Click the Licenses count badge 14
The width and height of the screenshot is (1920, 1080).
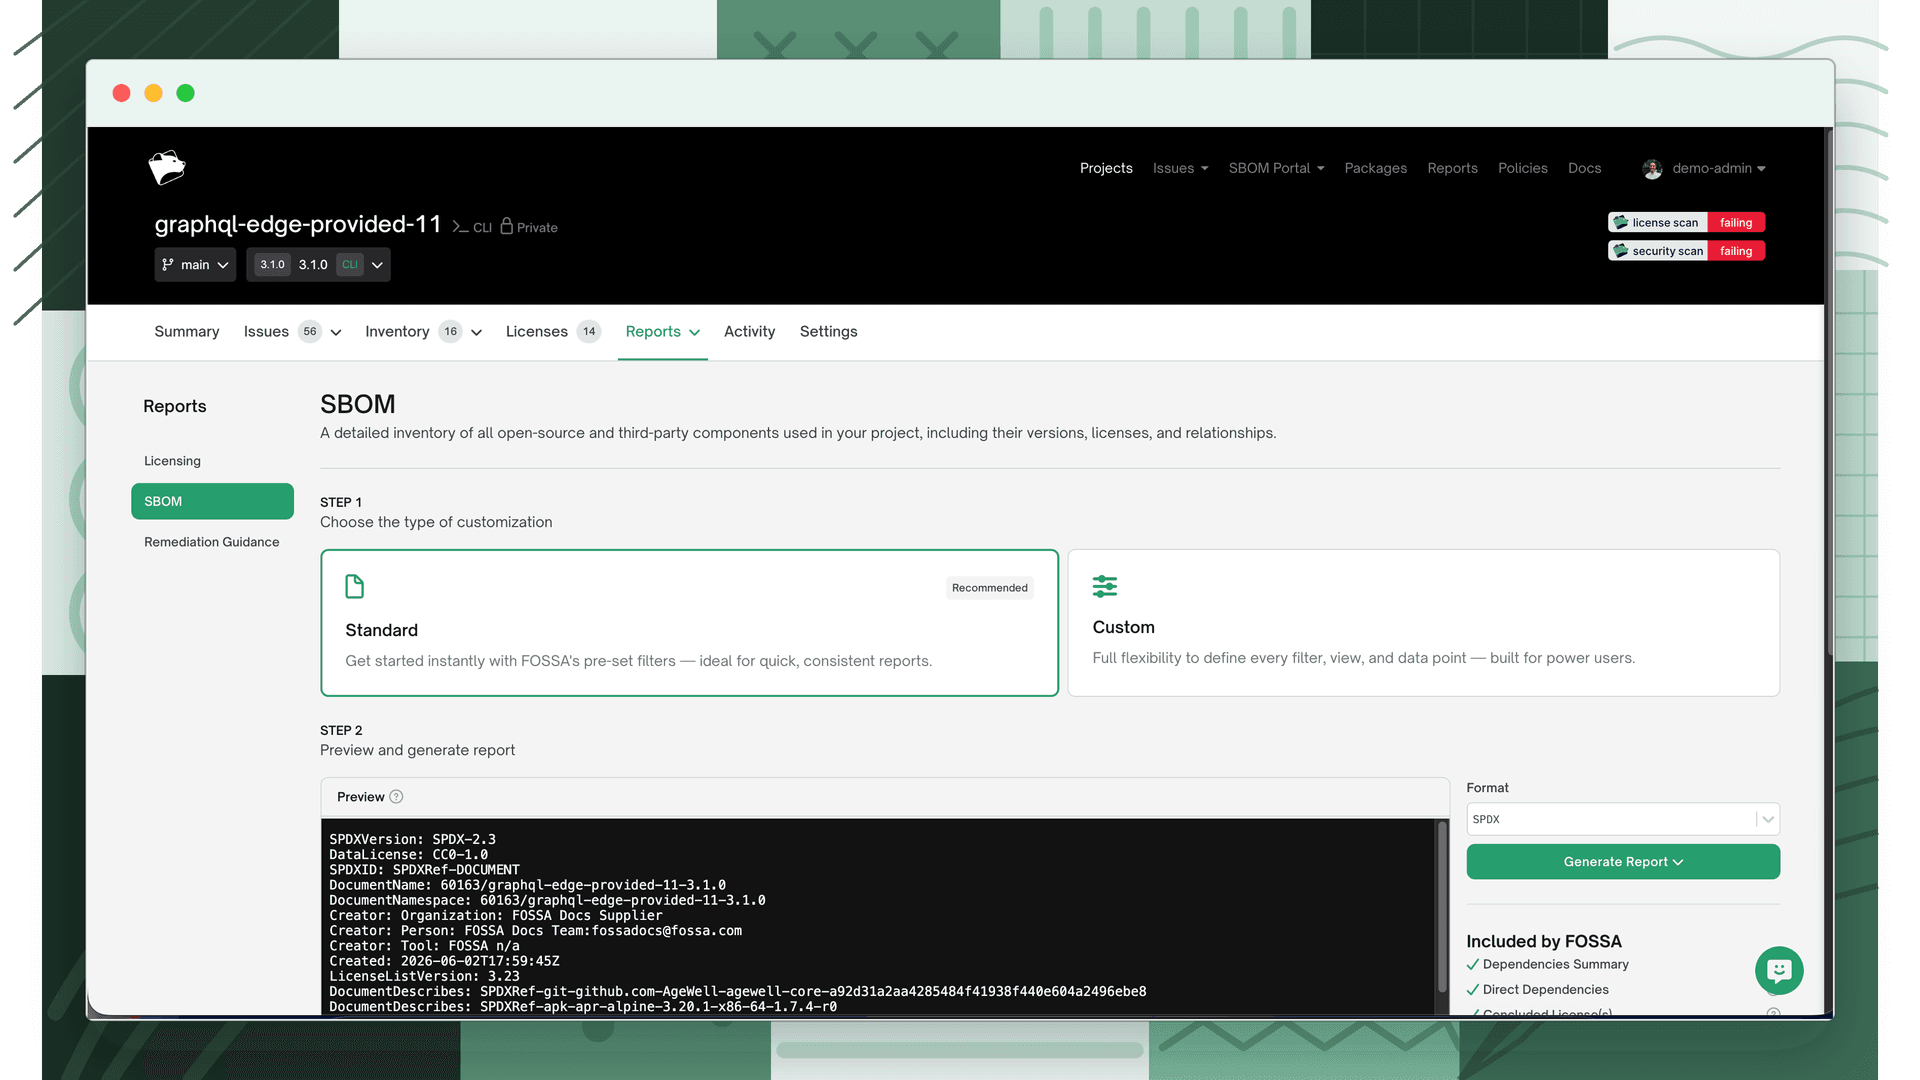(x=589, y=332)
